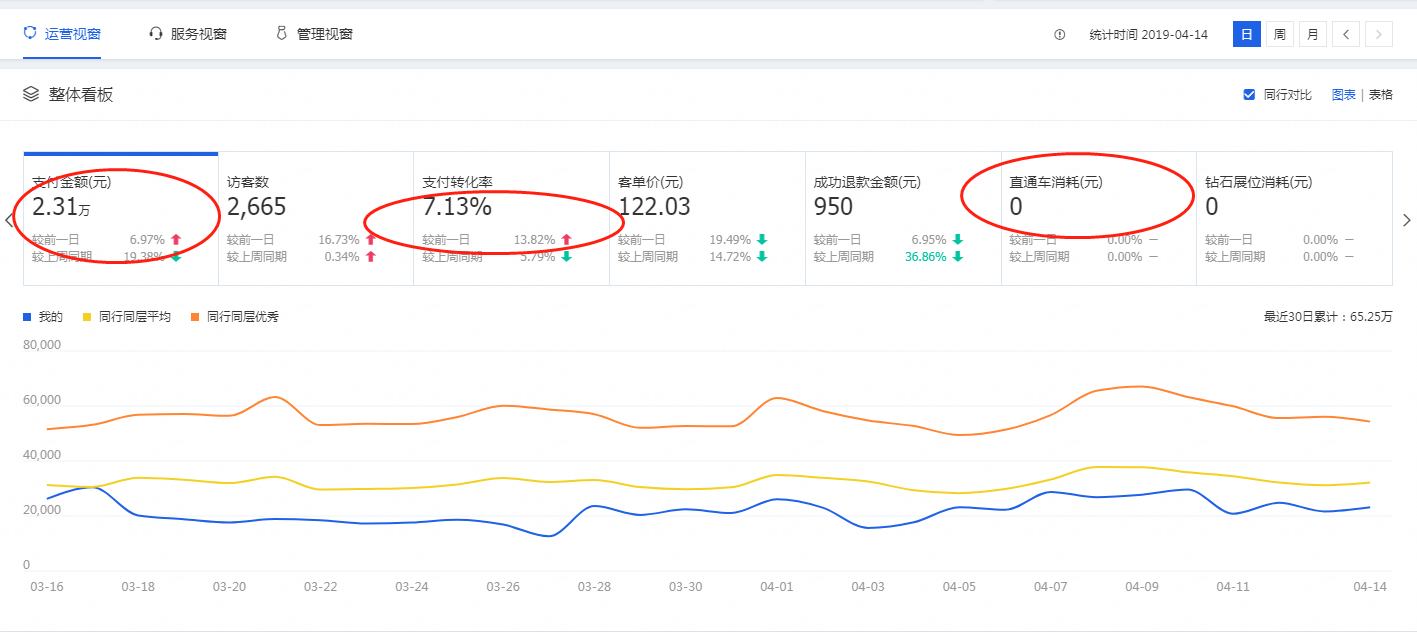The width and height of the screenshot is (1417, 632).
Task: Toggle the 同行同层平均 legend series
Action: pyautogui.click(x=127, y=316)
